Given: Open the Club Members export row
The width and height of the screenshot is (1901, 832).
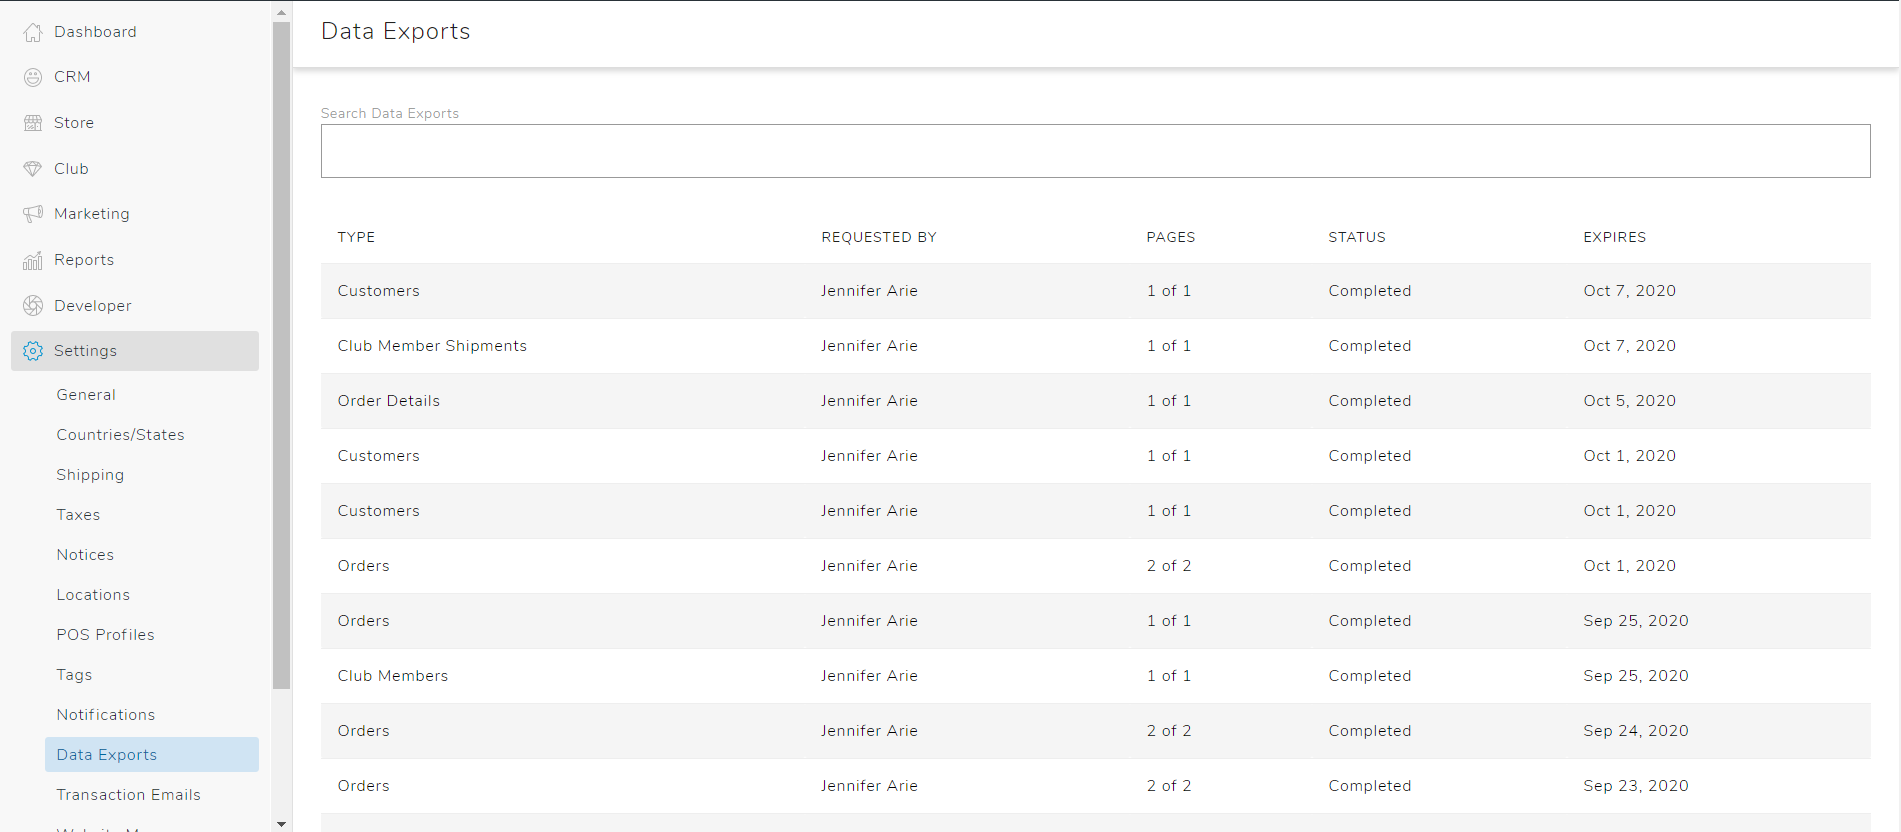Looking at the screenshot, I should [x=392, y=676].
